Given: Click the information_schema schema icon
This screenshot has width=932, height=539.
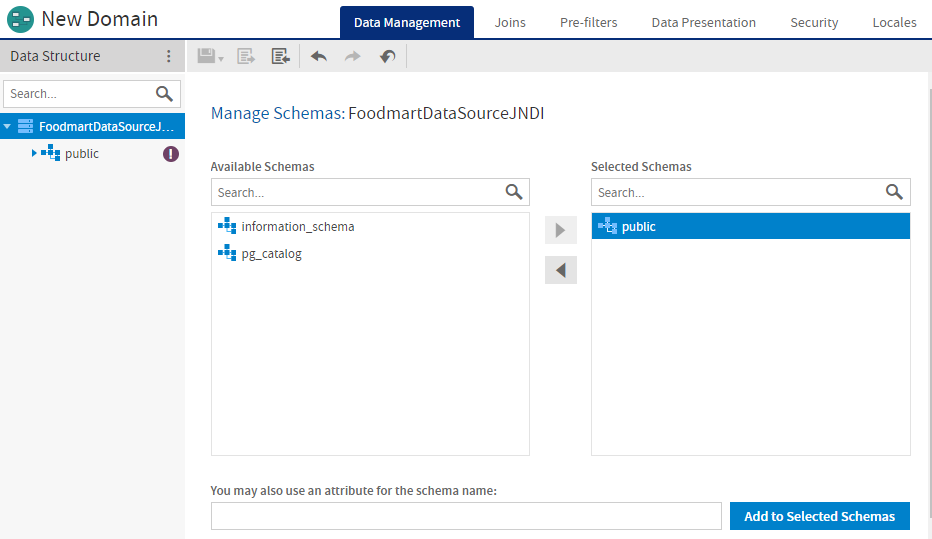Looking at the screenshot, I should pos(227,226).
